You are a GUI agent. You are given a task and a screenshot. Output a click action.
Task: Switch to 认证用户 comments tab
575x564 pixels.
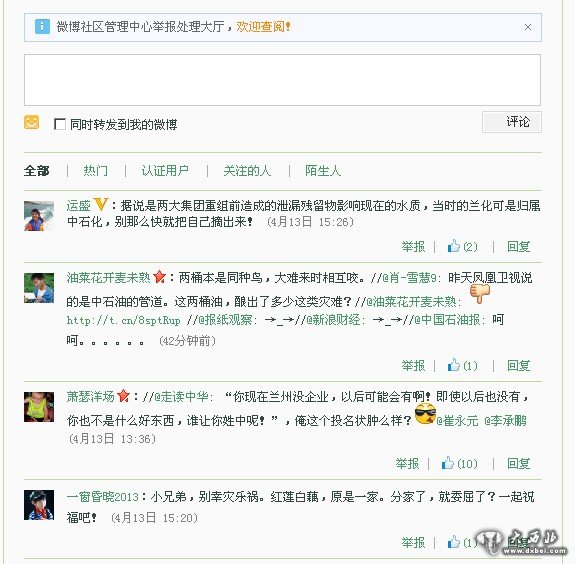click(x=165, y=171)
